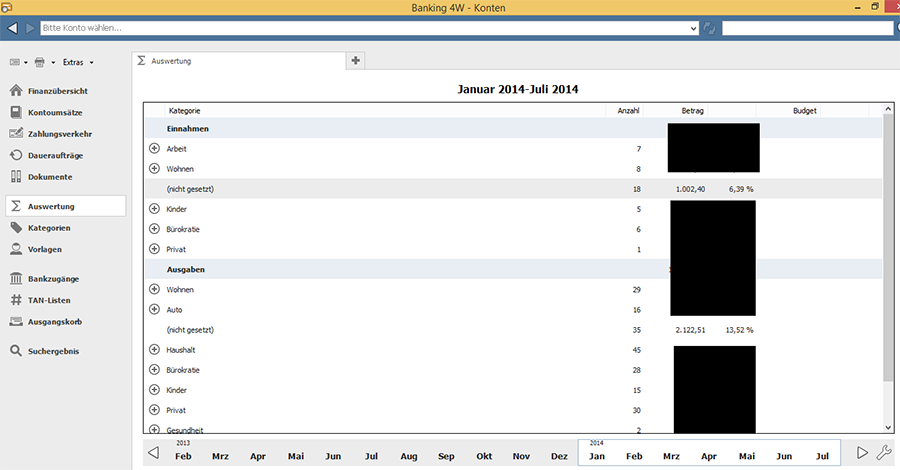
Task: Open Zahlungsverkehr icon in sidebar
Action: click(16, 134)
